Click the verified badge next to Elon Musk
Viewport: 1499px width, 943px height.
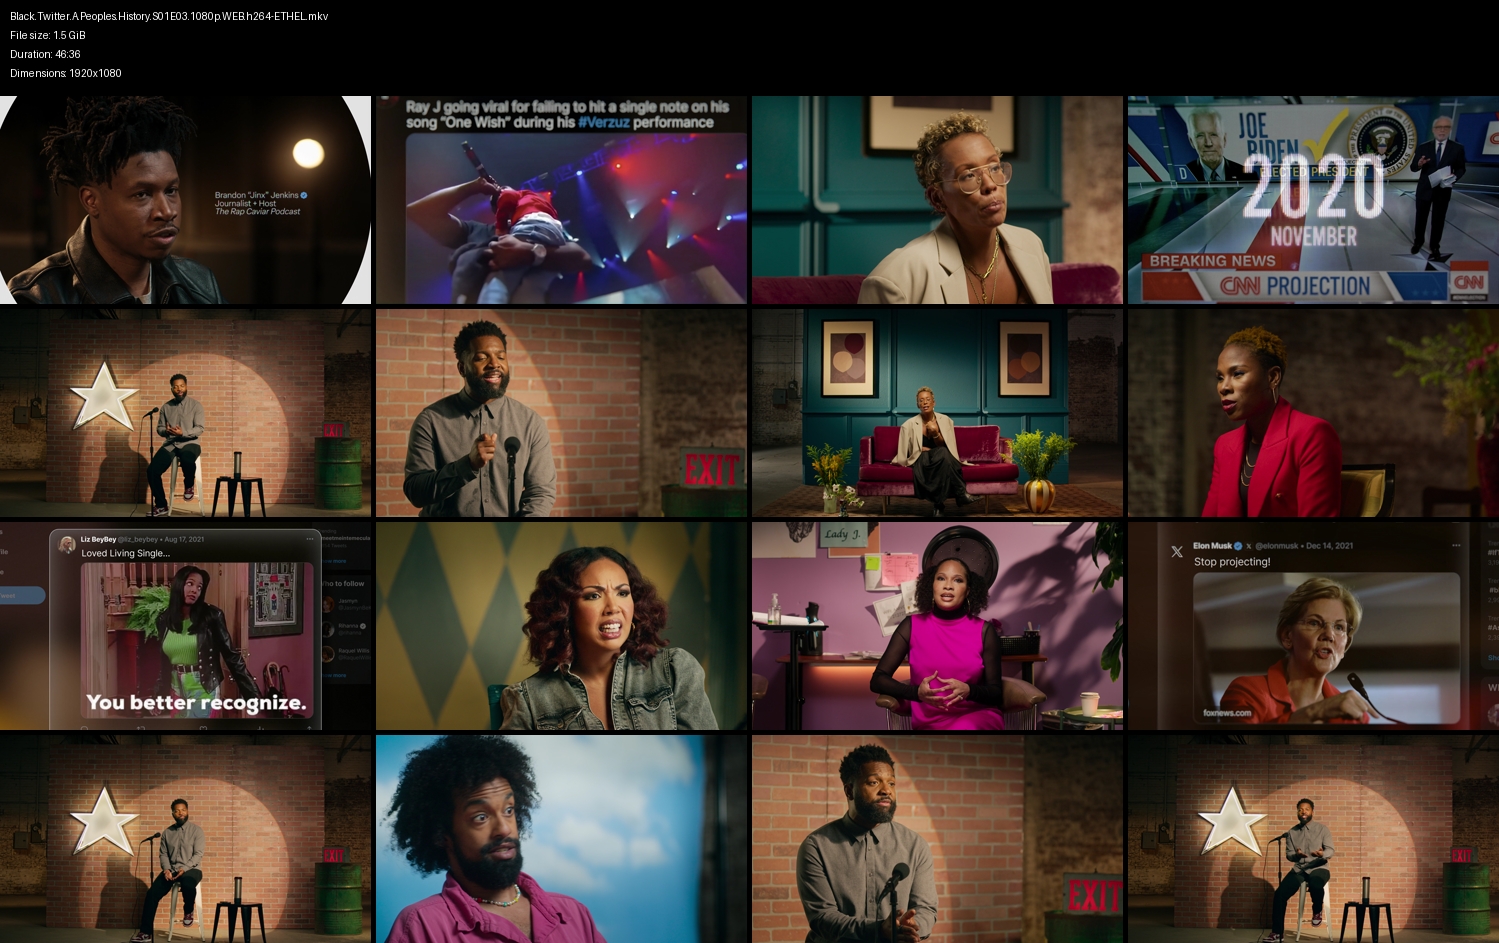click(x=1238, y=546)
